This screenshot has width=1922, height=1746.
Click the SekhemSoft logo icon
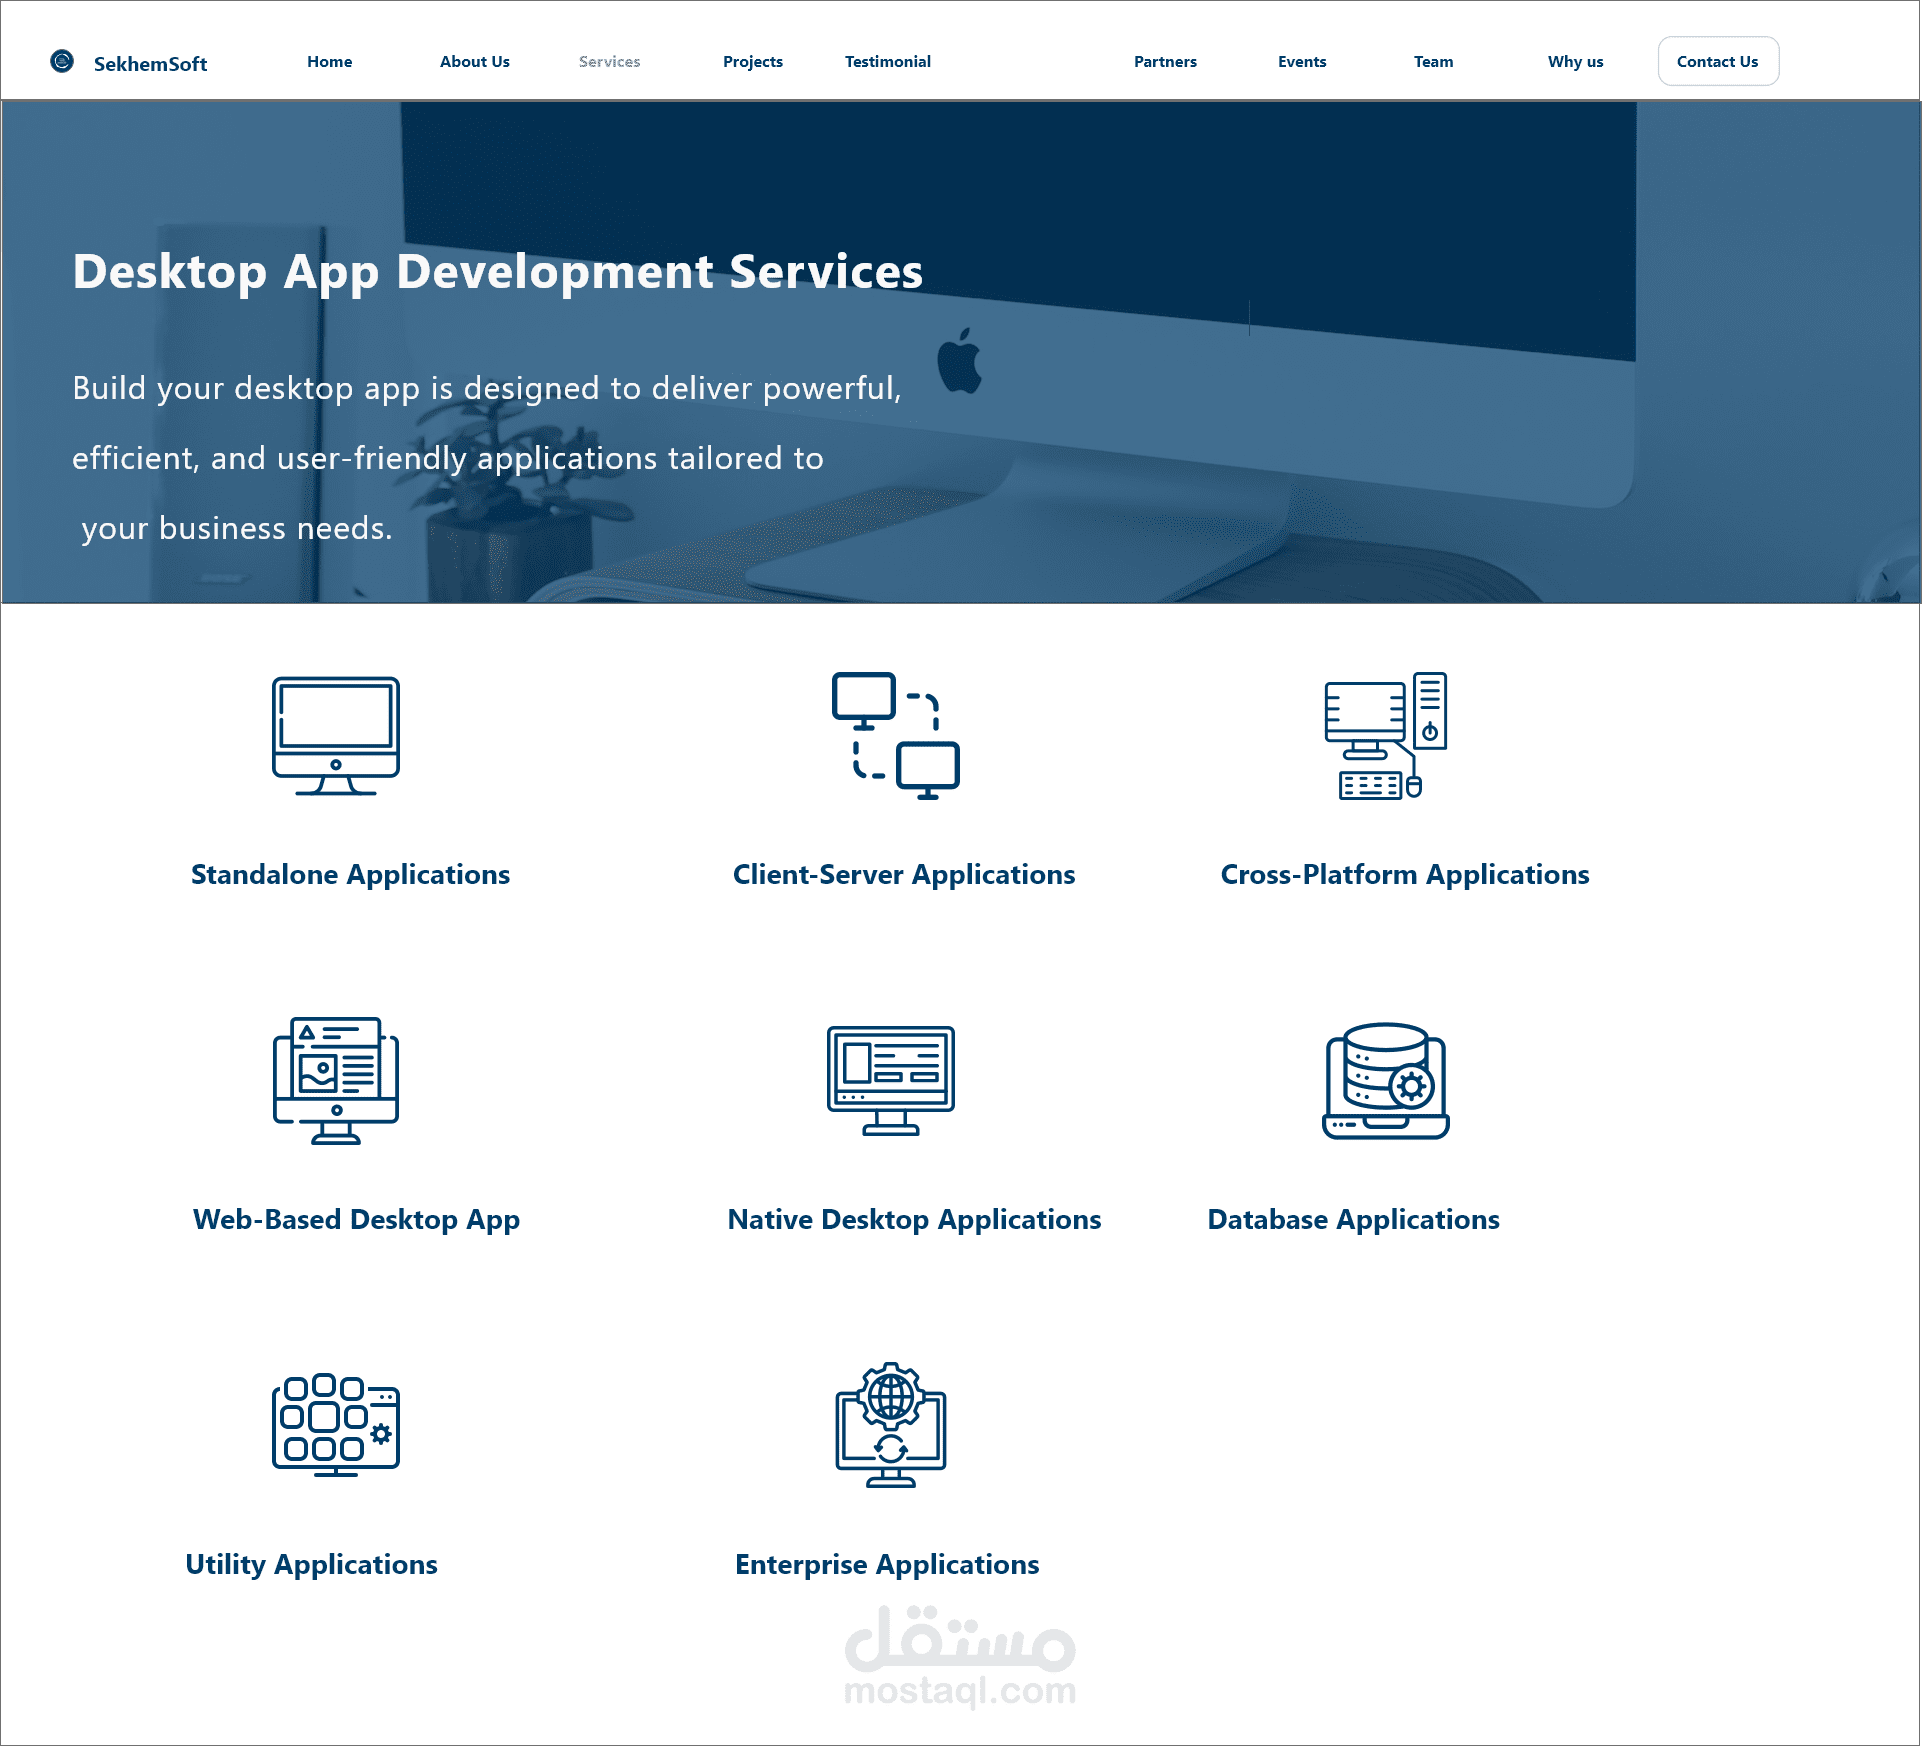(62, 62)
